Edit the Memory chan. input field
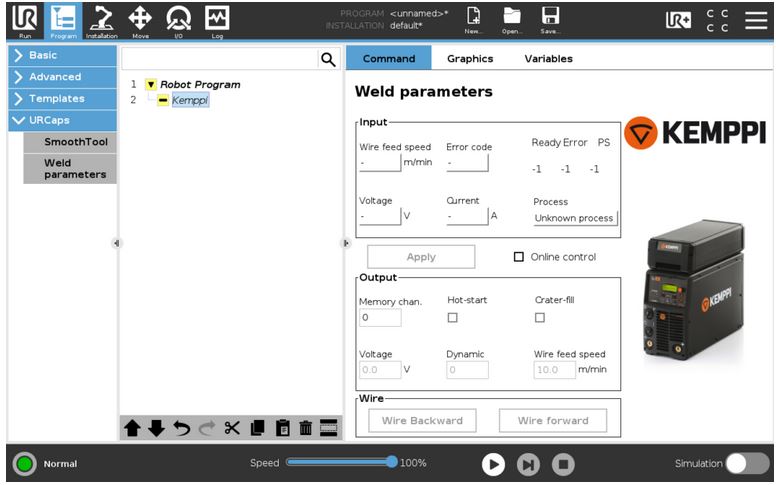 pos(380,318)
